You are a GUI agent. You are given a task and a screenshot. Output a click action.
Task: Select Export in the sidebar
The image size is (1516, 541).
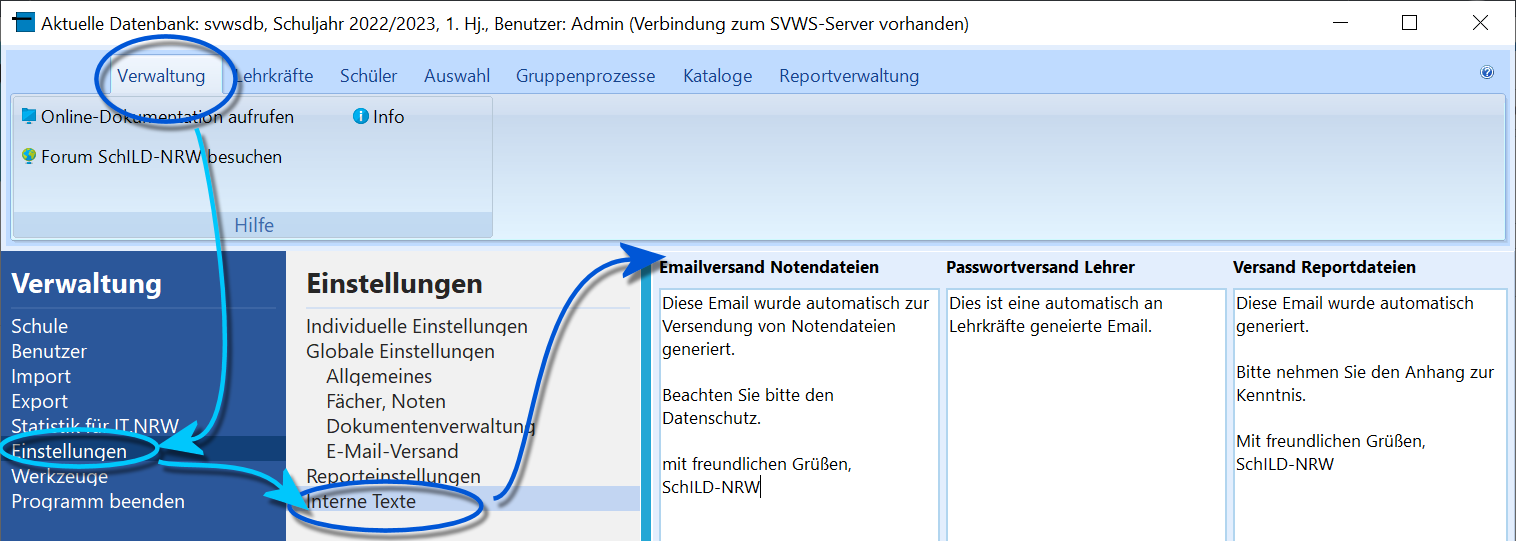point(40,401)
